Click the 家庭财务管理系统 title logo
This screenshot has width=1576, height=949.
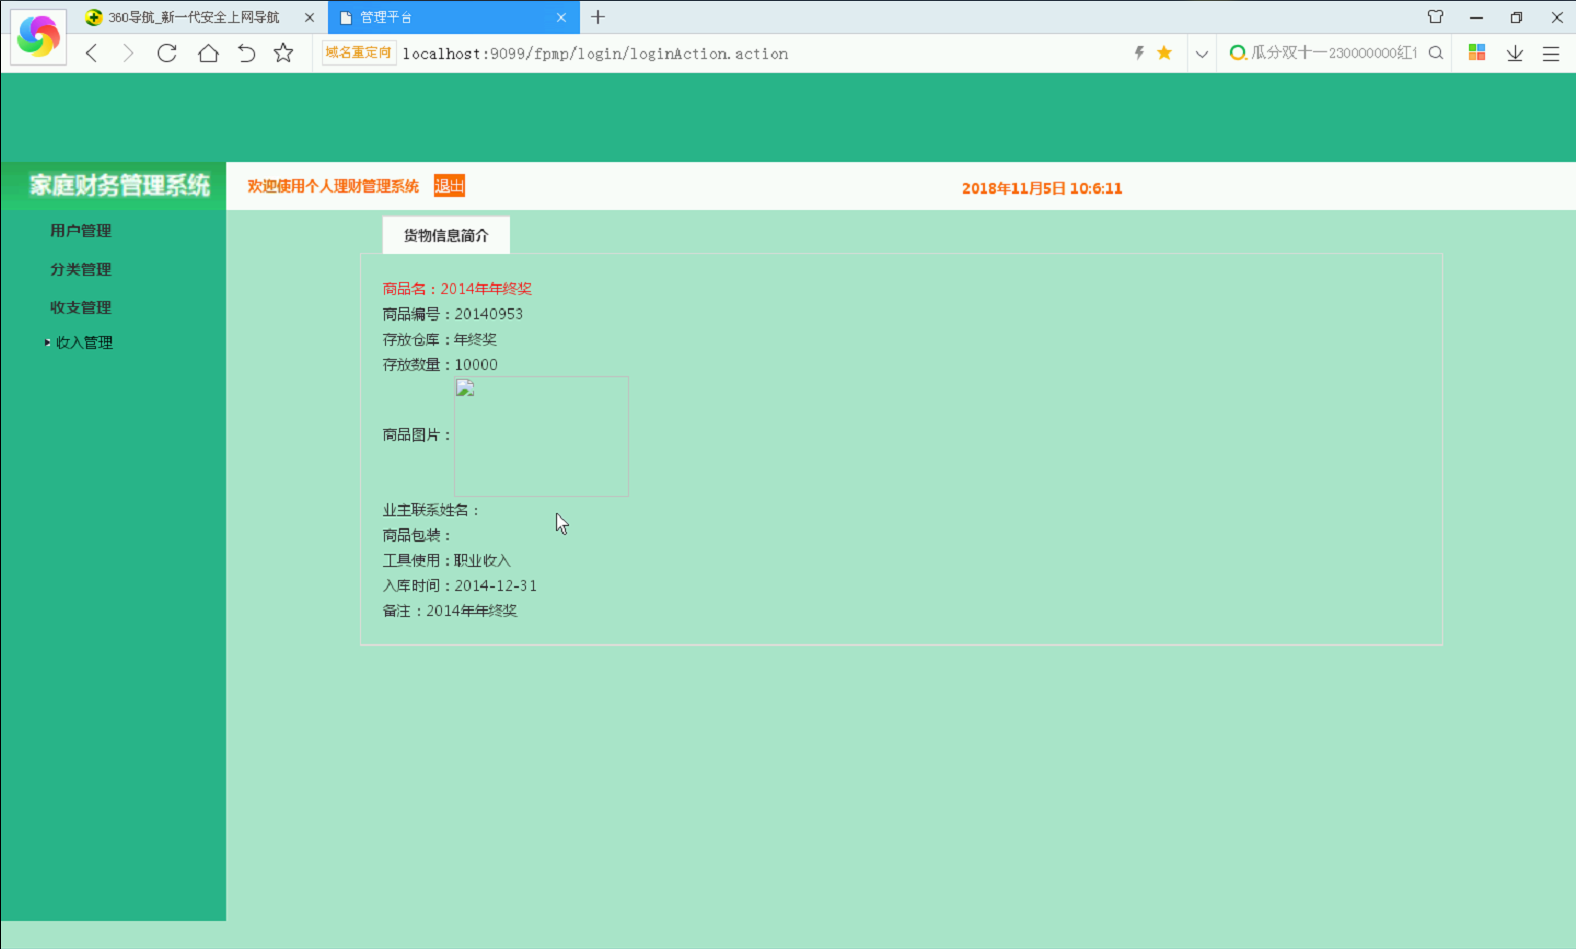point(119,185)
